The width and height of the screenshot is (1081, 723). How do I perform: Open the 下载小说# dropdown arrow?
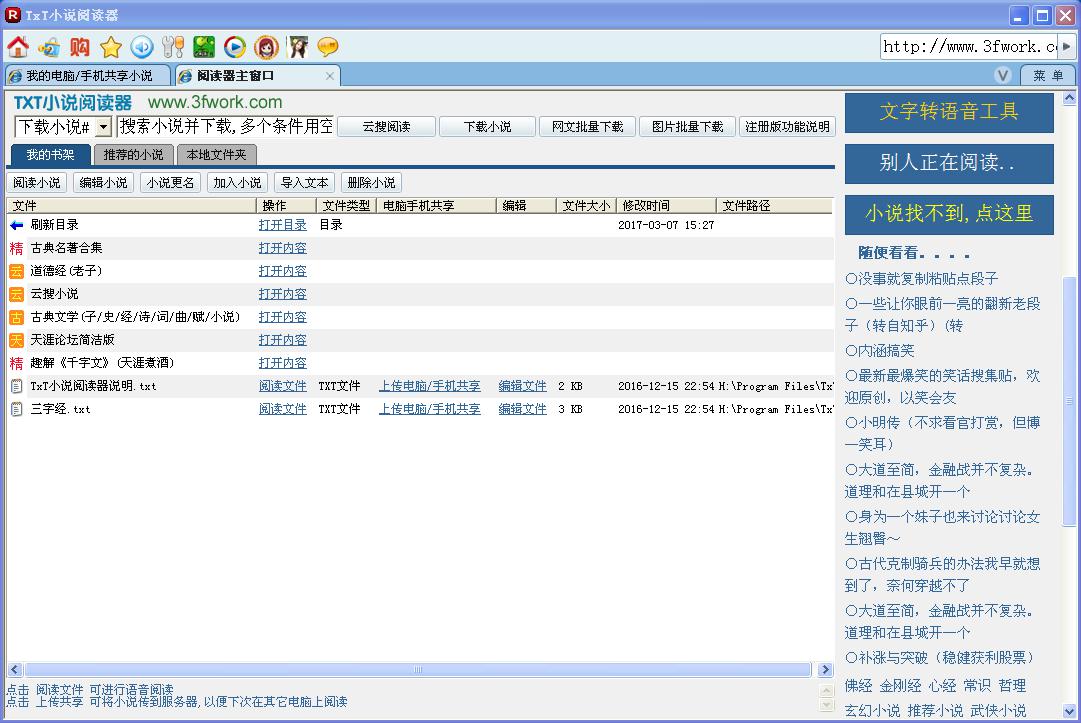(x=103, y=127)
